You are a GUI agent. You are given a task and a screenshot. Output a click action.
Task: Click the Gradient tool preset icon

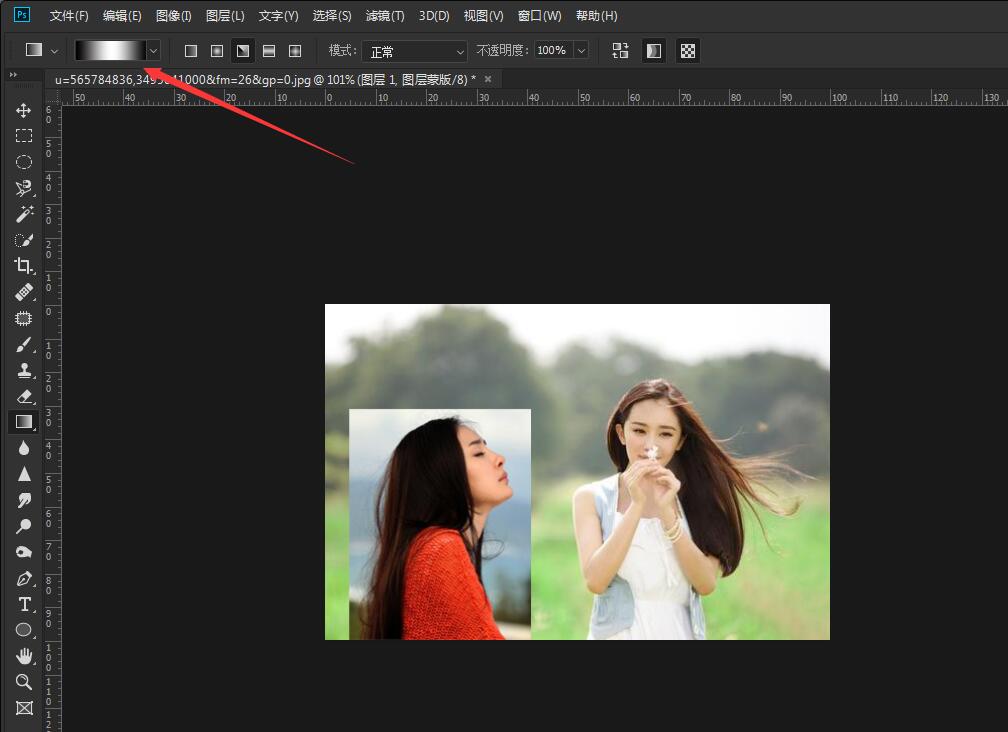33,50
